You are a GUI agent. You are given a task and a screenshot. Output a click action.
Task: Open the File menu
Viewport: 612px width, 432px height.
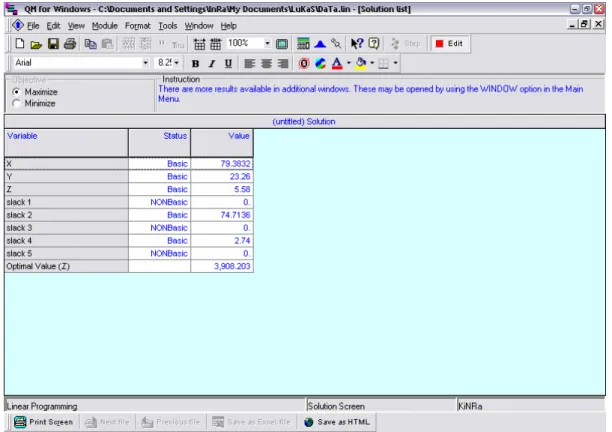click(x=33, y=26)
